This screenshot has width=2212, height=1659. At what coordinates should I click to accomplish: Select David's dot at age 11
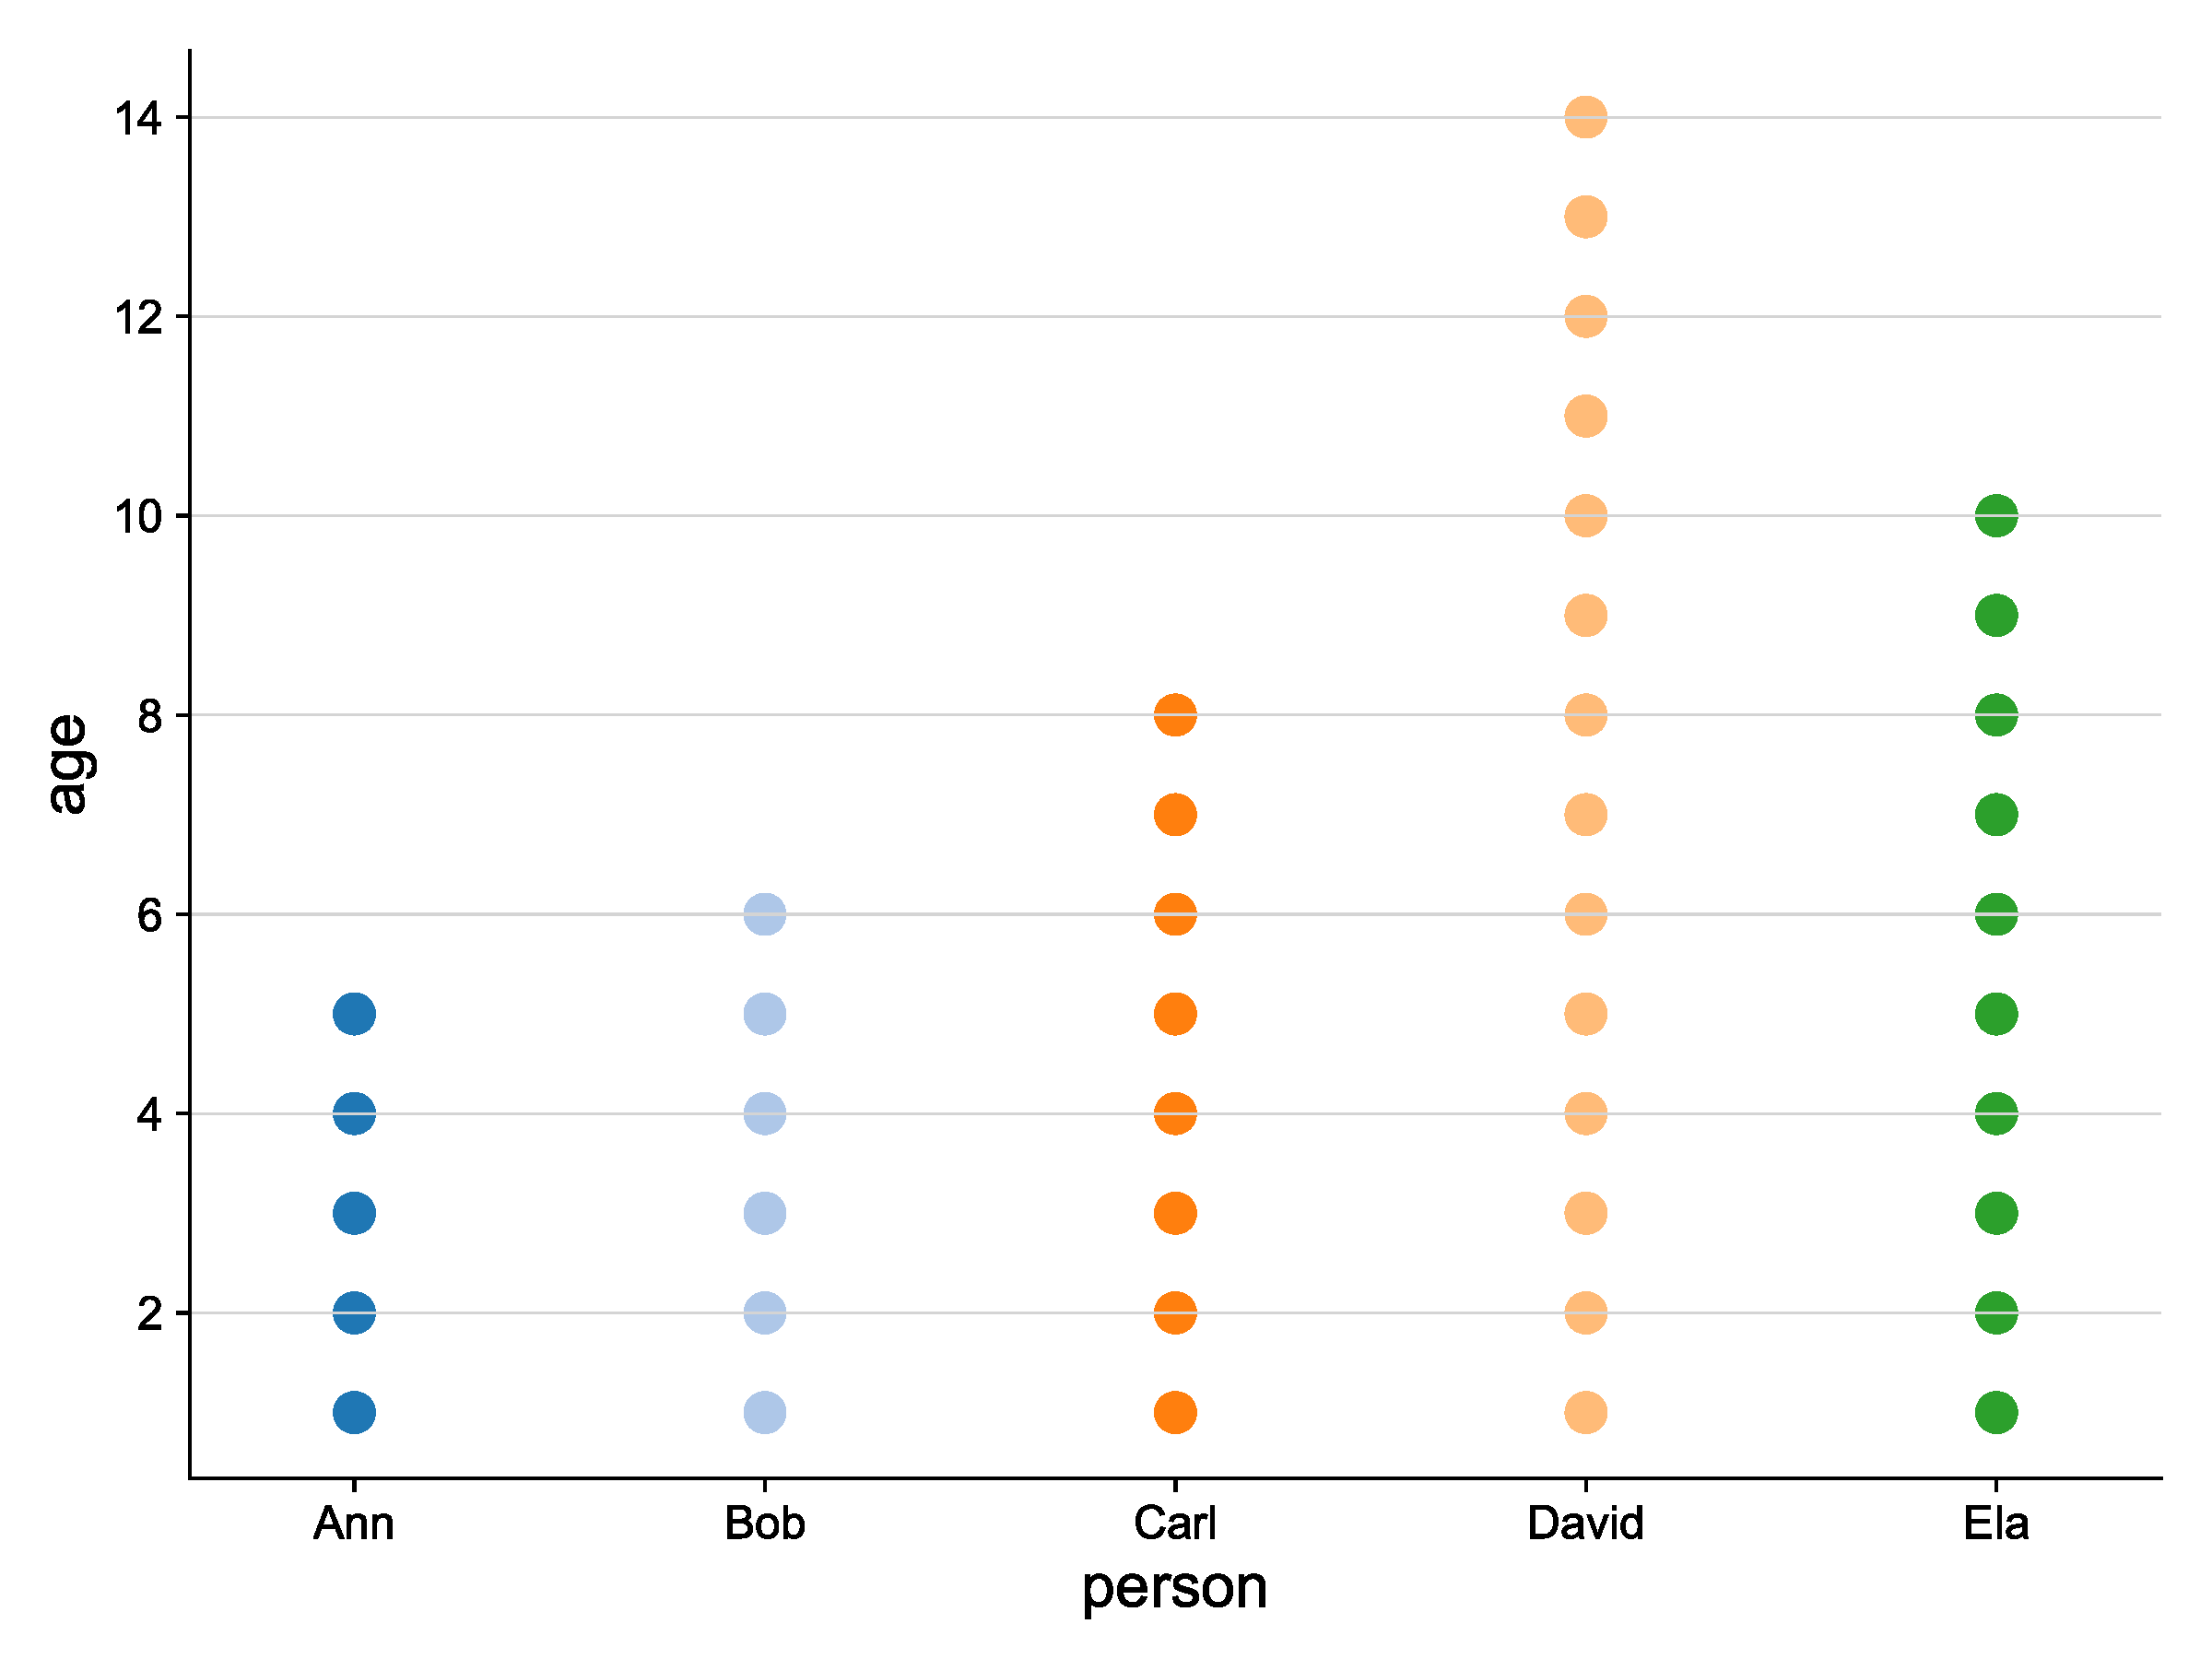click(1586, 416)
